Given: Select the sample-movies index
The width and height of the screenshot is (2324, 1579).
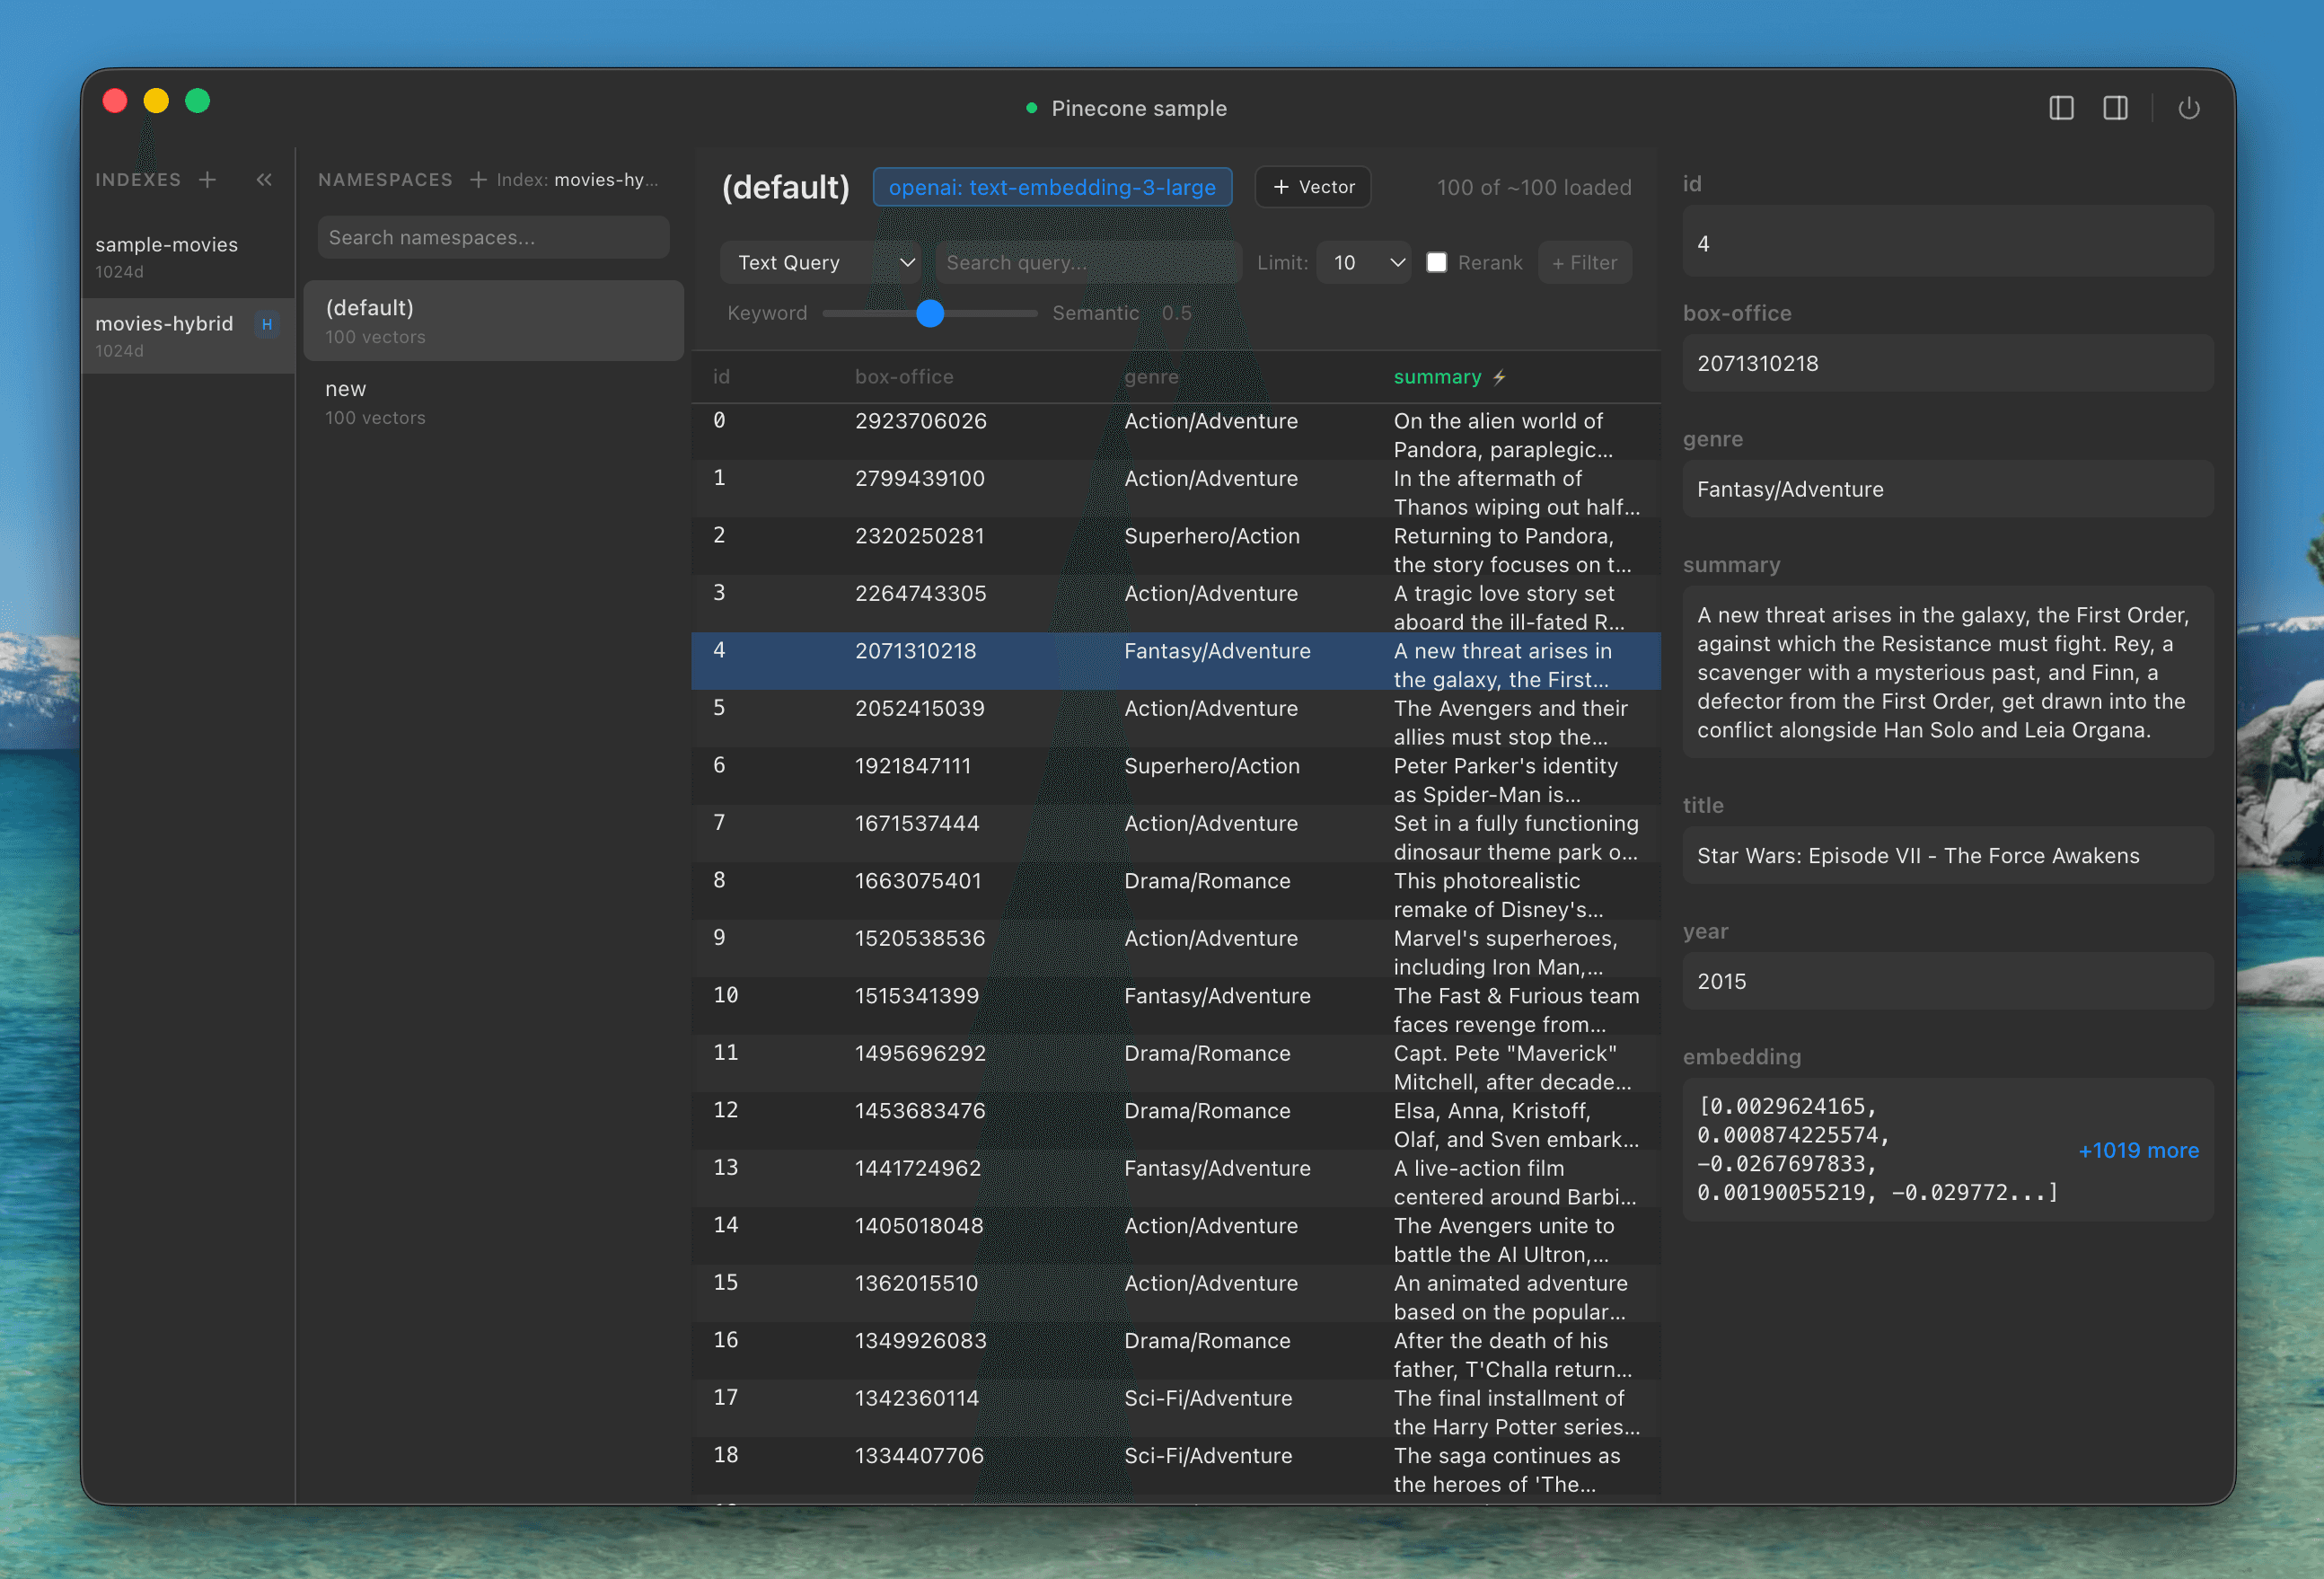Looking at the screenshot, I should tap(188, 256).
